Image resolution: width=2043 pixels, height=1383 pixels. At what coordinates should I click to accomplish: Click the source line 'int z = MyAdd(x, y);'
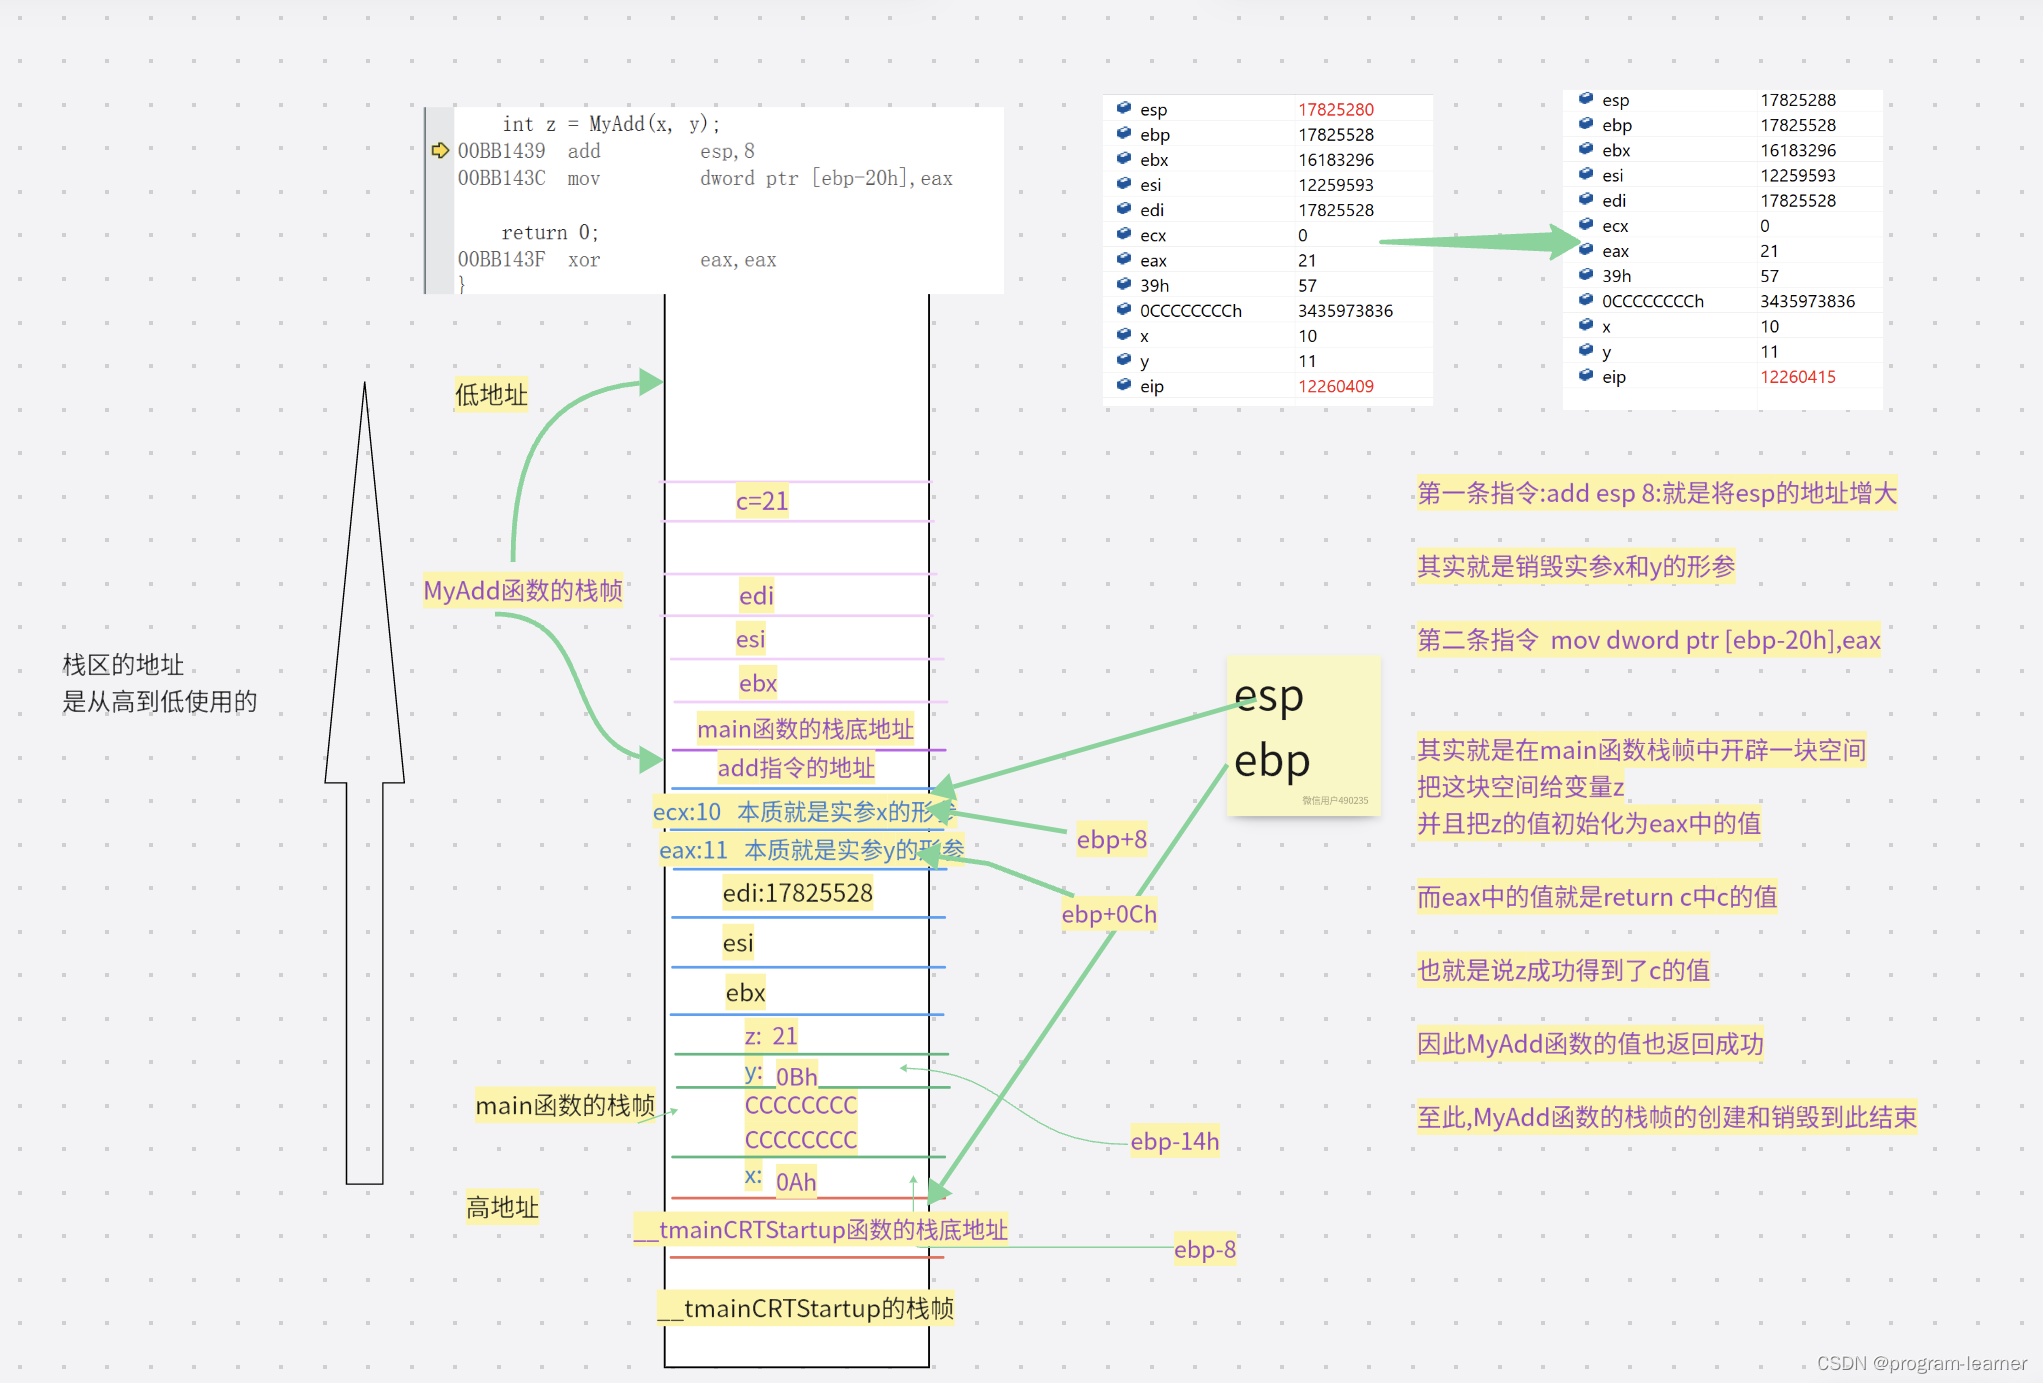tap(611, 124)
